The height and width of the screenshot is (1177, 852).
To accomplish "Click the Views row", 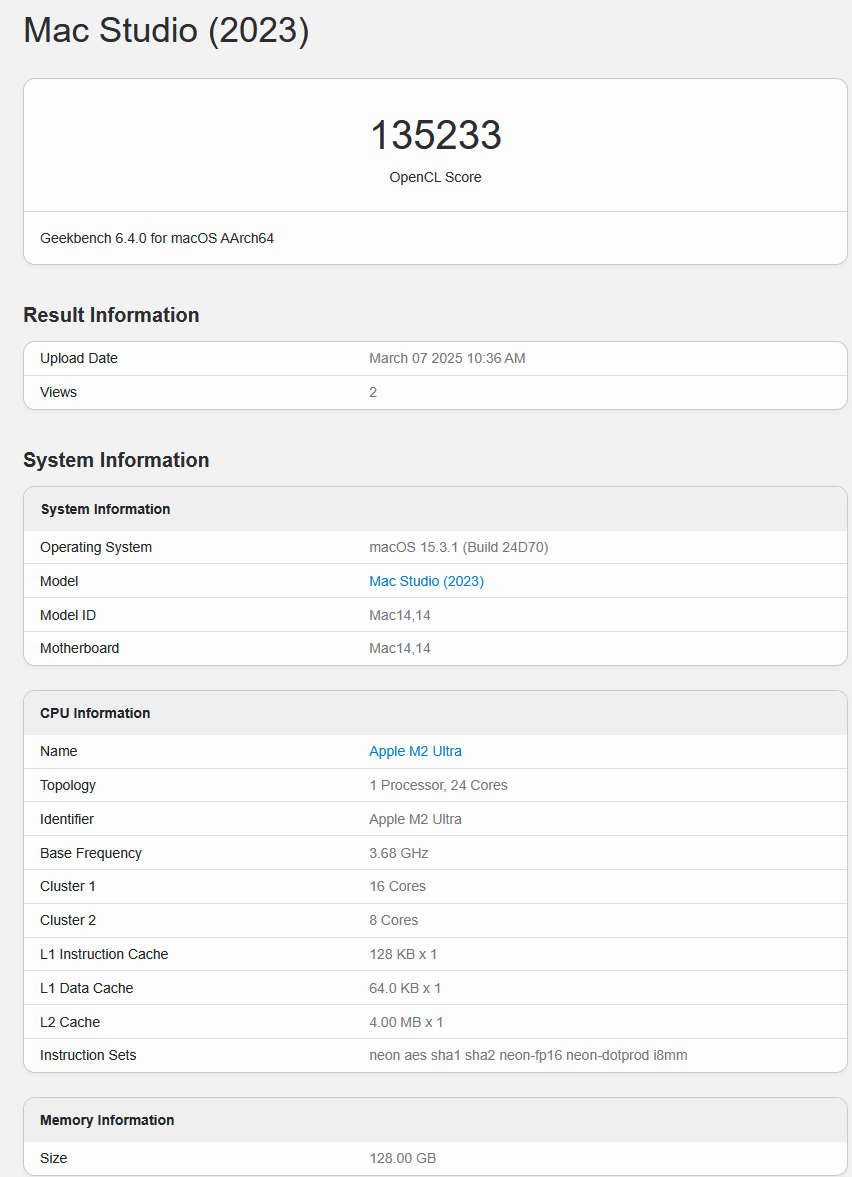I will pyautogui.click(x=435, y=393).
